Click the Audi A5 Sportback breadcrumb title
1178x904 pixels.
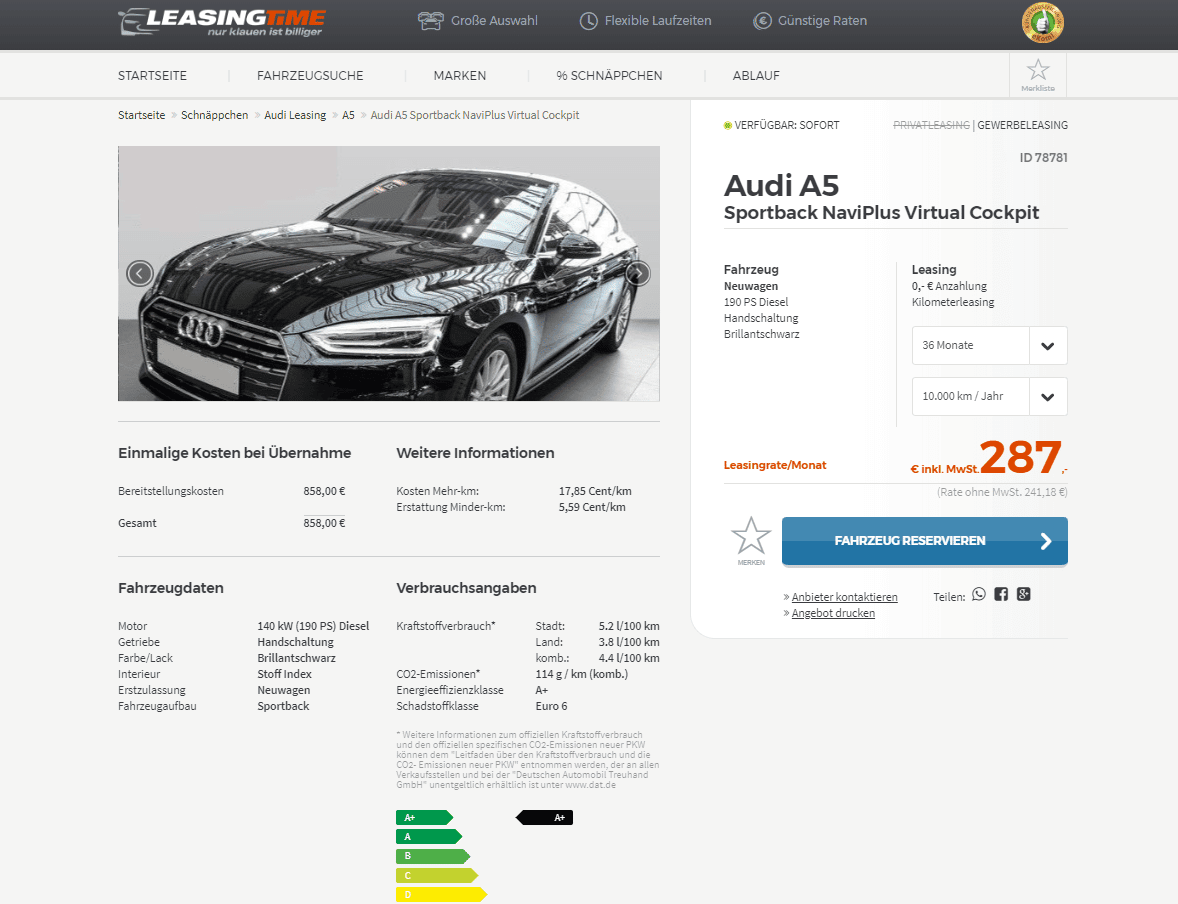475,115
